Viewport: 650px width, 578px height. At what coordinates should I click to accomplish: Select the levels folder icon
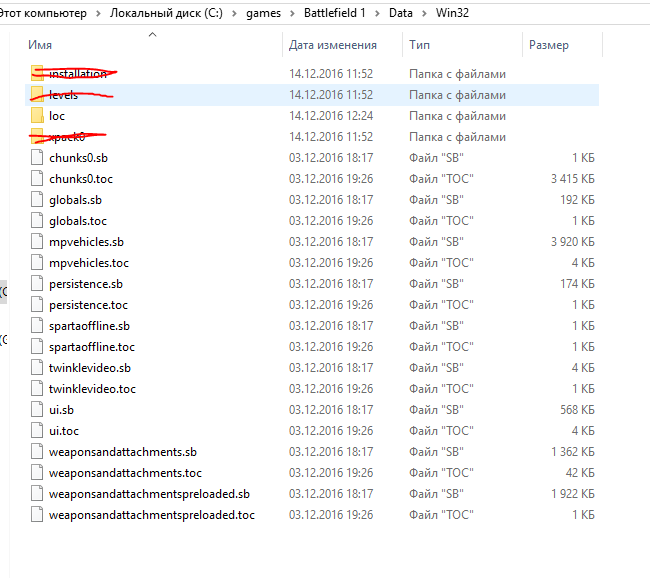pos(37,94)
